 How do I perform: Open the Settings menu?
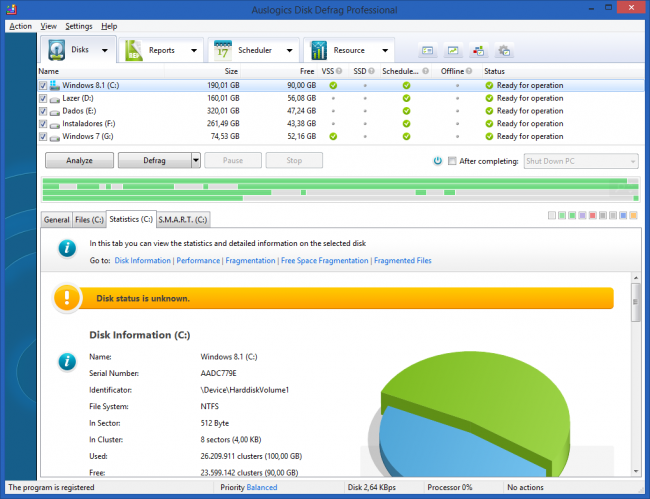coord(78,26)
